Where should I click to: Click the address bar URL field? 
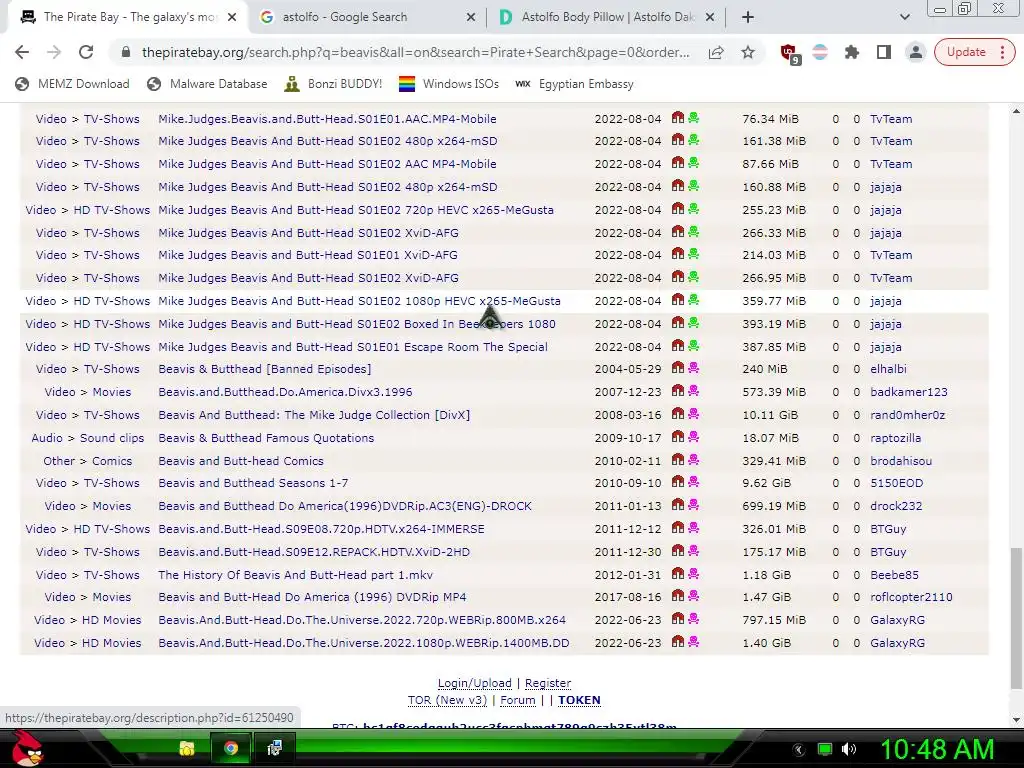click(415, 52)
